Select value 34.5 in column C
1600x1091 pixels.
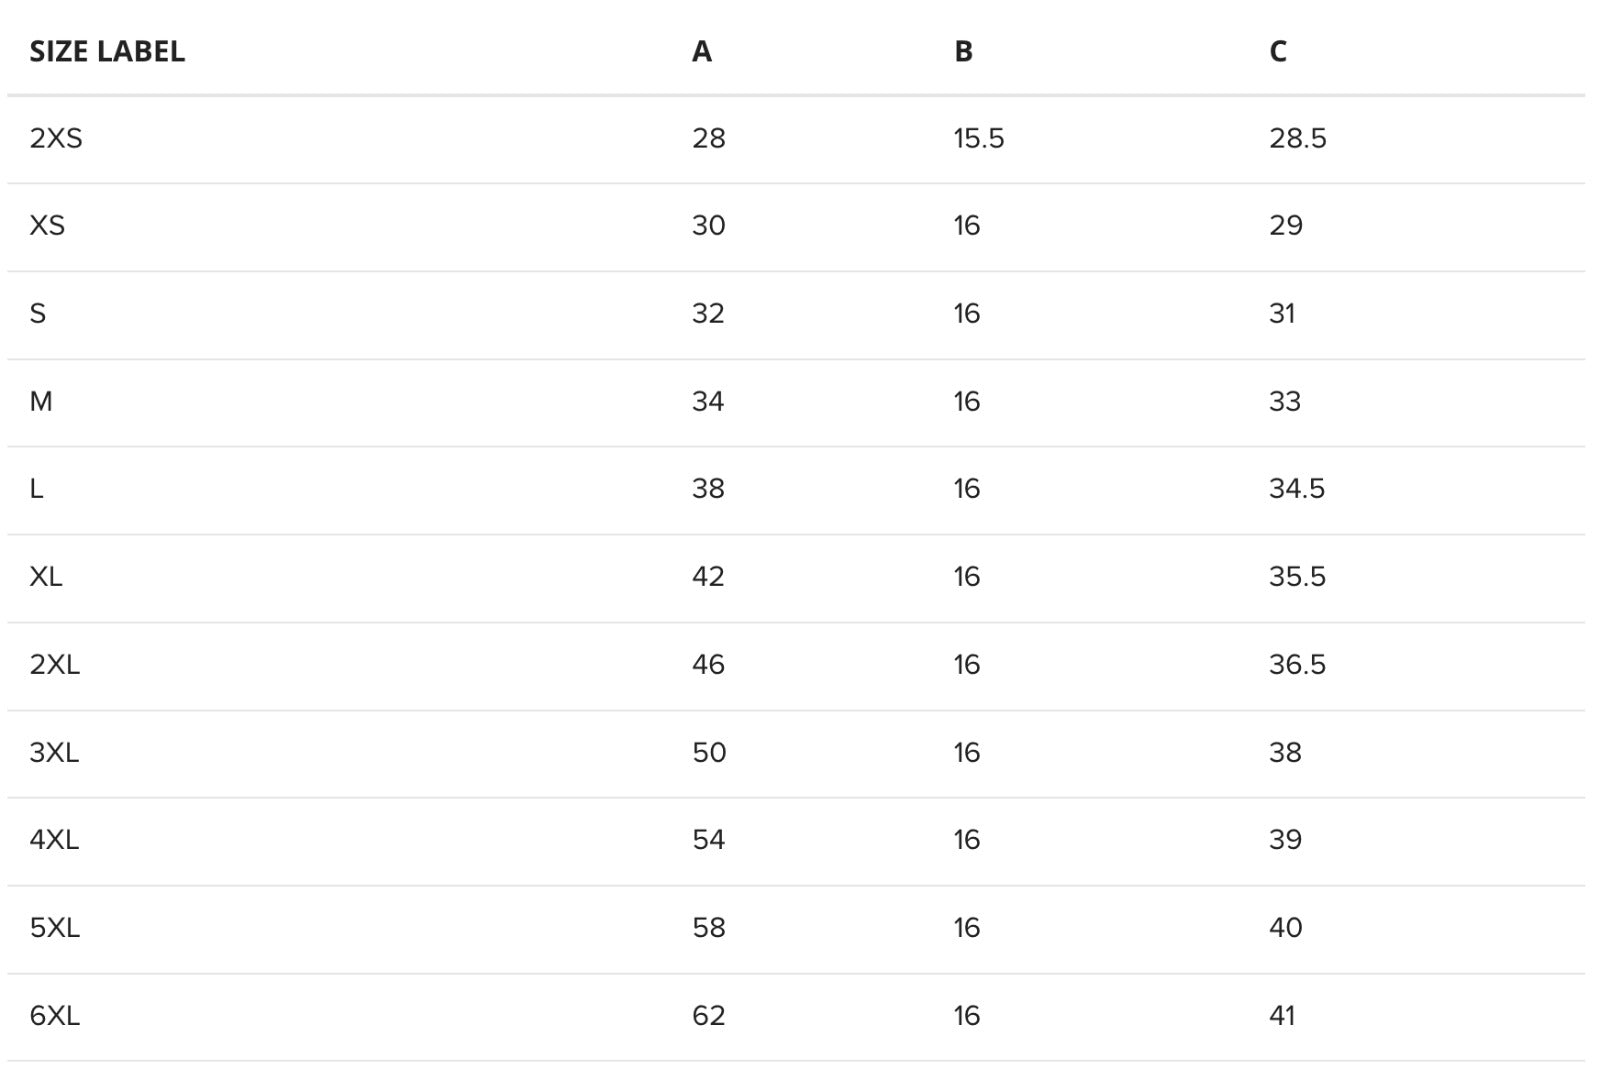1297,489
